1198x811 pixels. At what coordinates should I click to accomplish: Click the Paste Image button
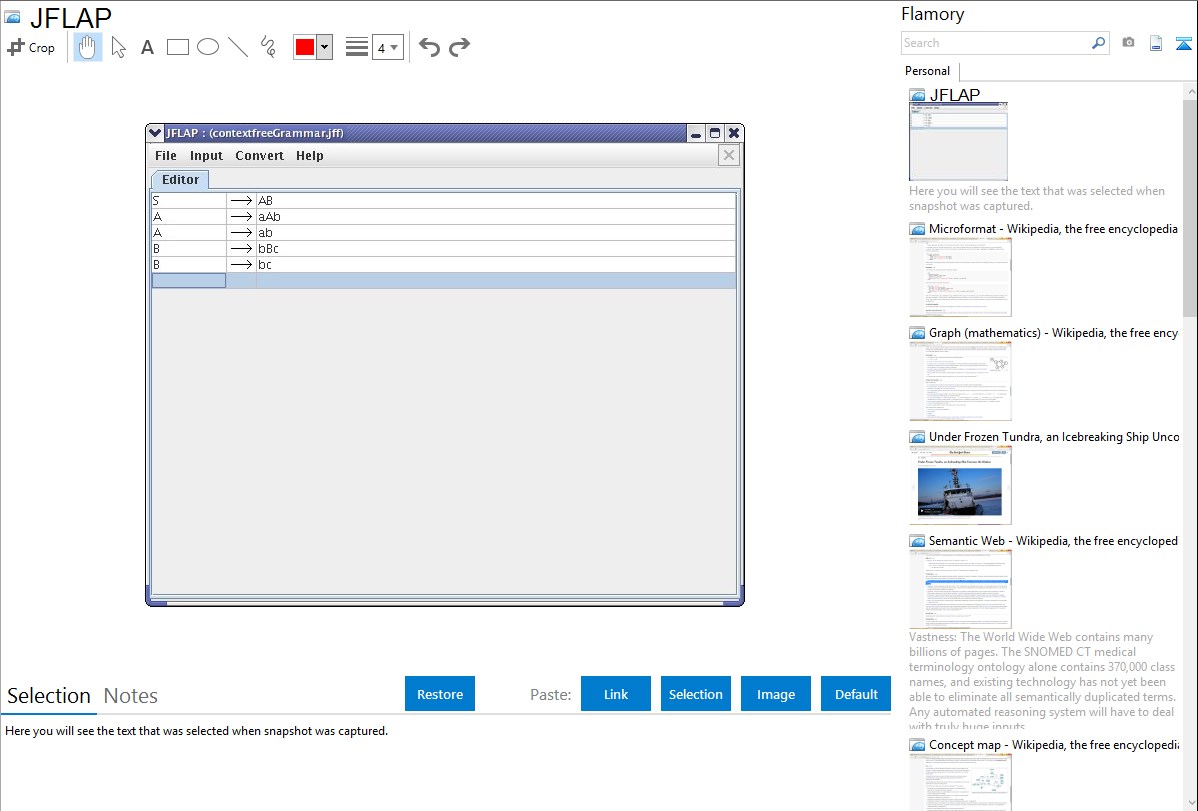click(x=776, y=694)
